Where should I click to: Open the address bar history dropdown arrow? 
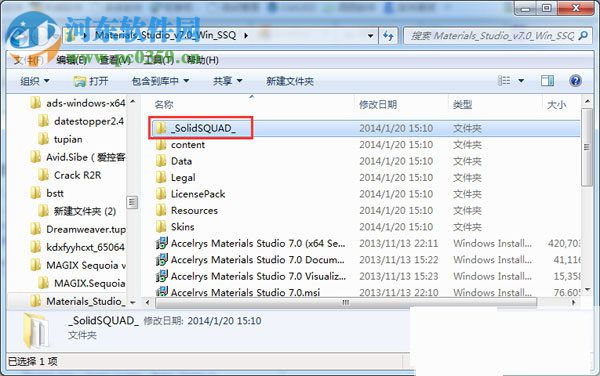[x=370, y=36]
